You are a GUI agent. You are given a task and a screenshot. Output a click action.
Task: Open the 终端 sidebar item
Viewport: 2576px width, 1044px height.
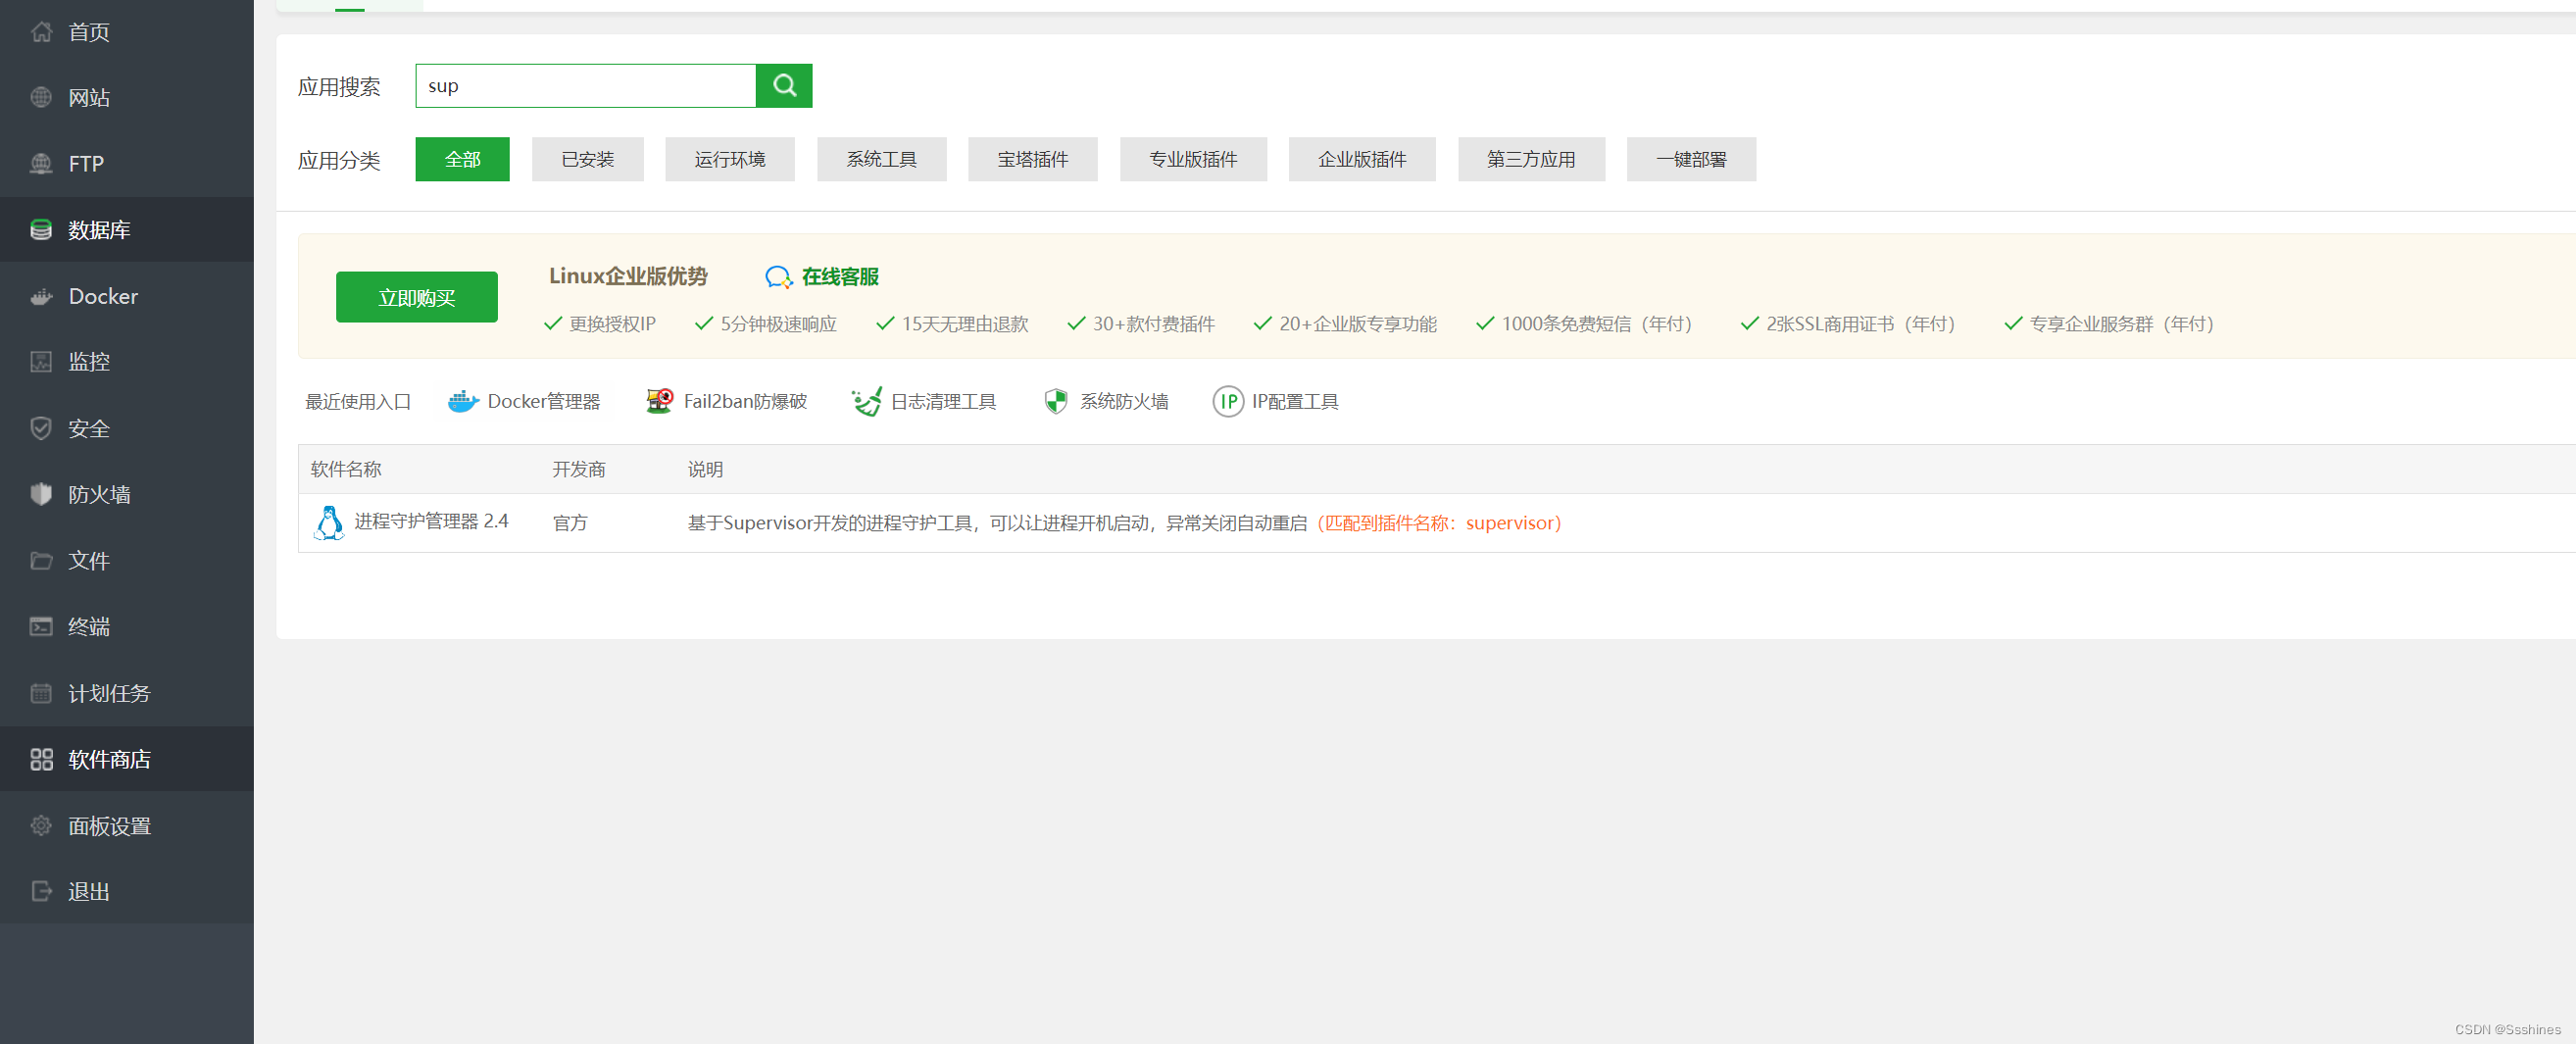tap(88, 627)
